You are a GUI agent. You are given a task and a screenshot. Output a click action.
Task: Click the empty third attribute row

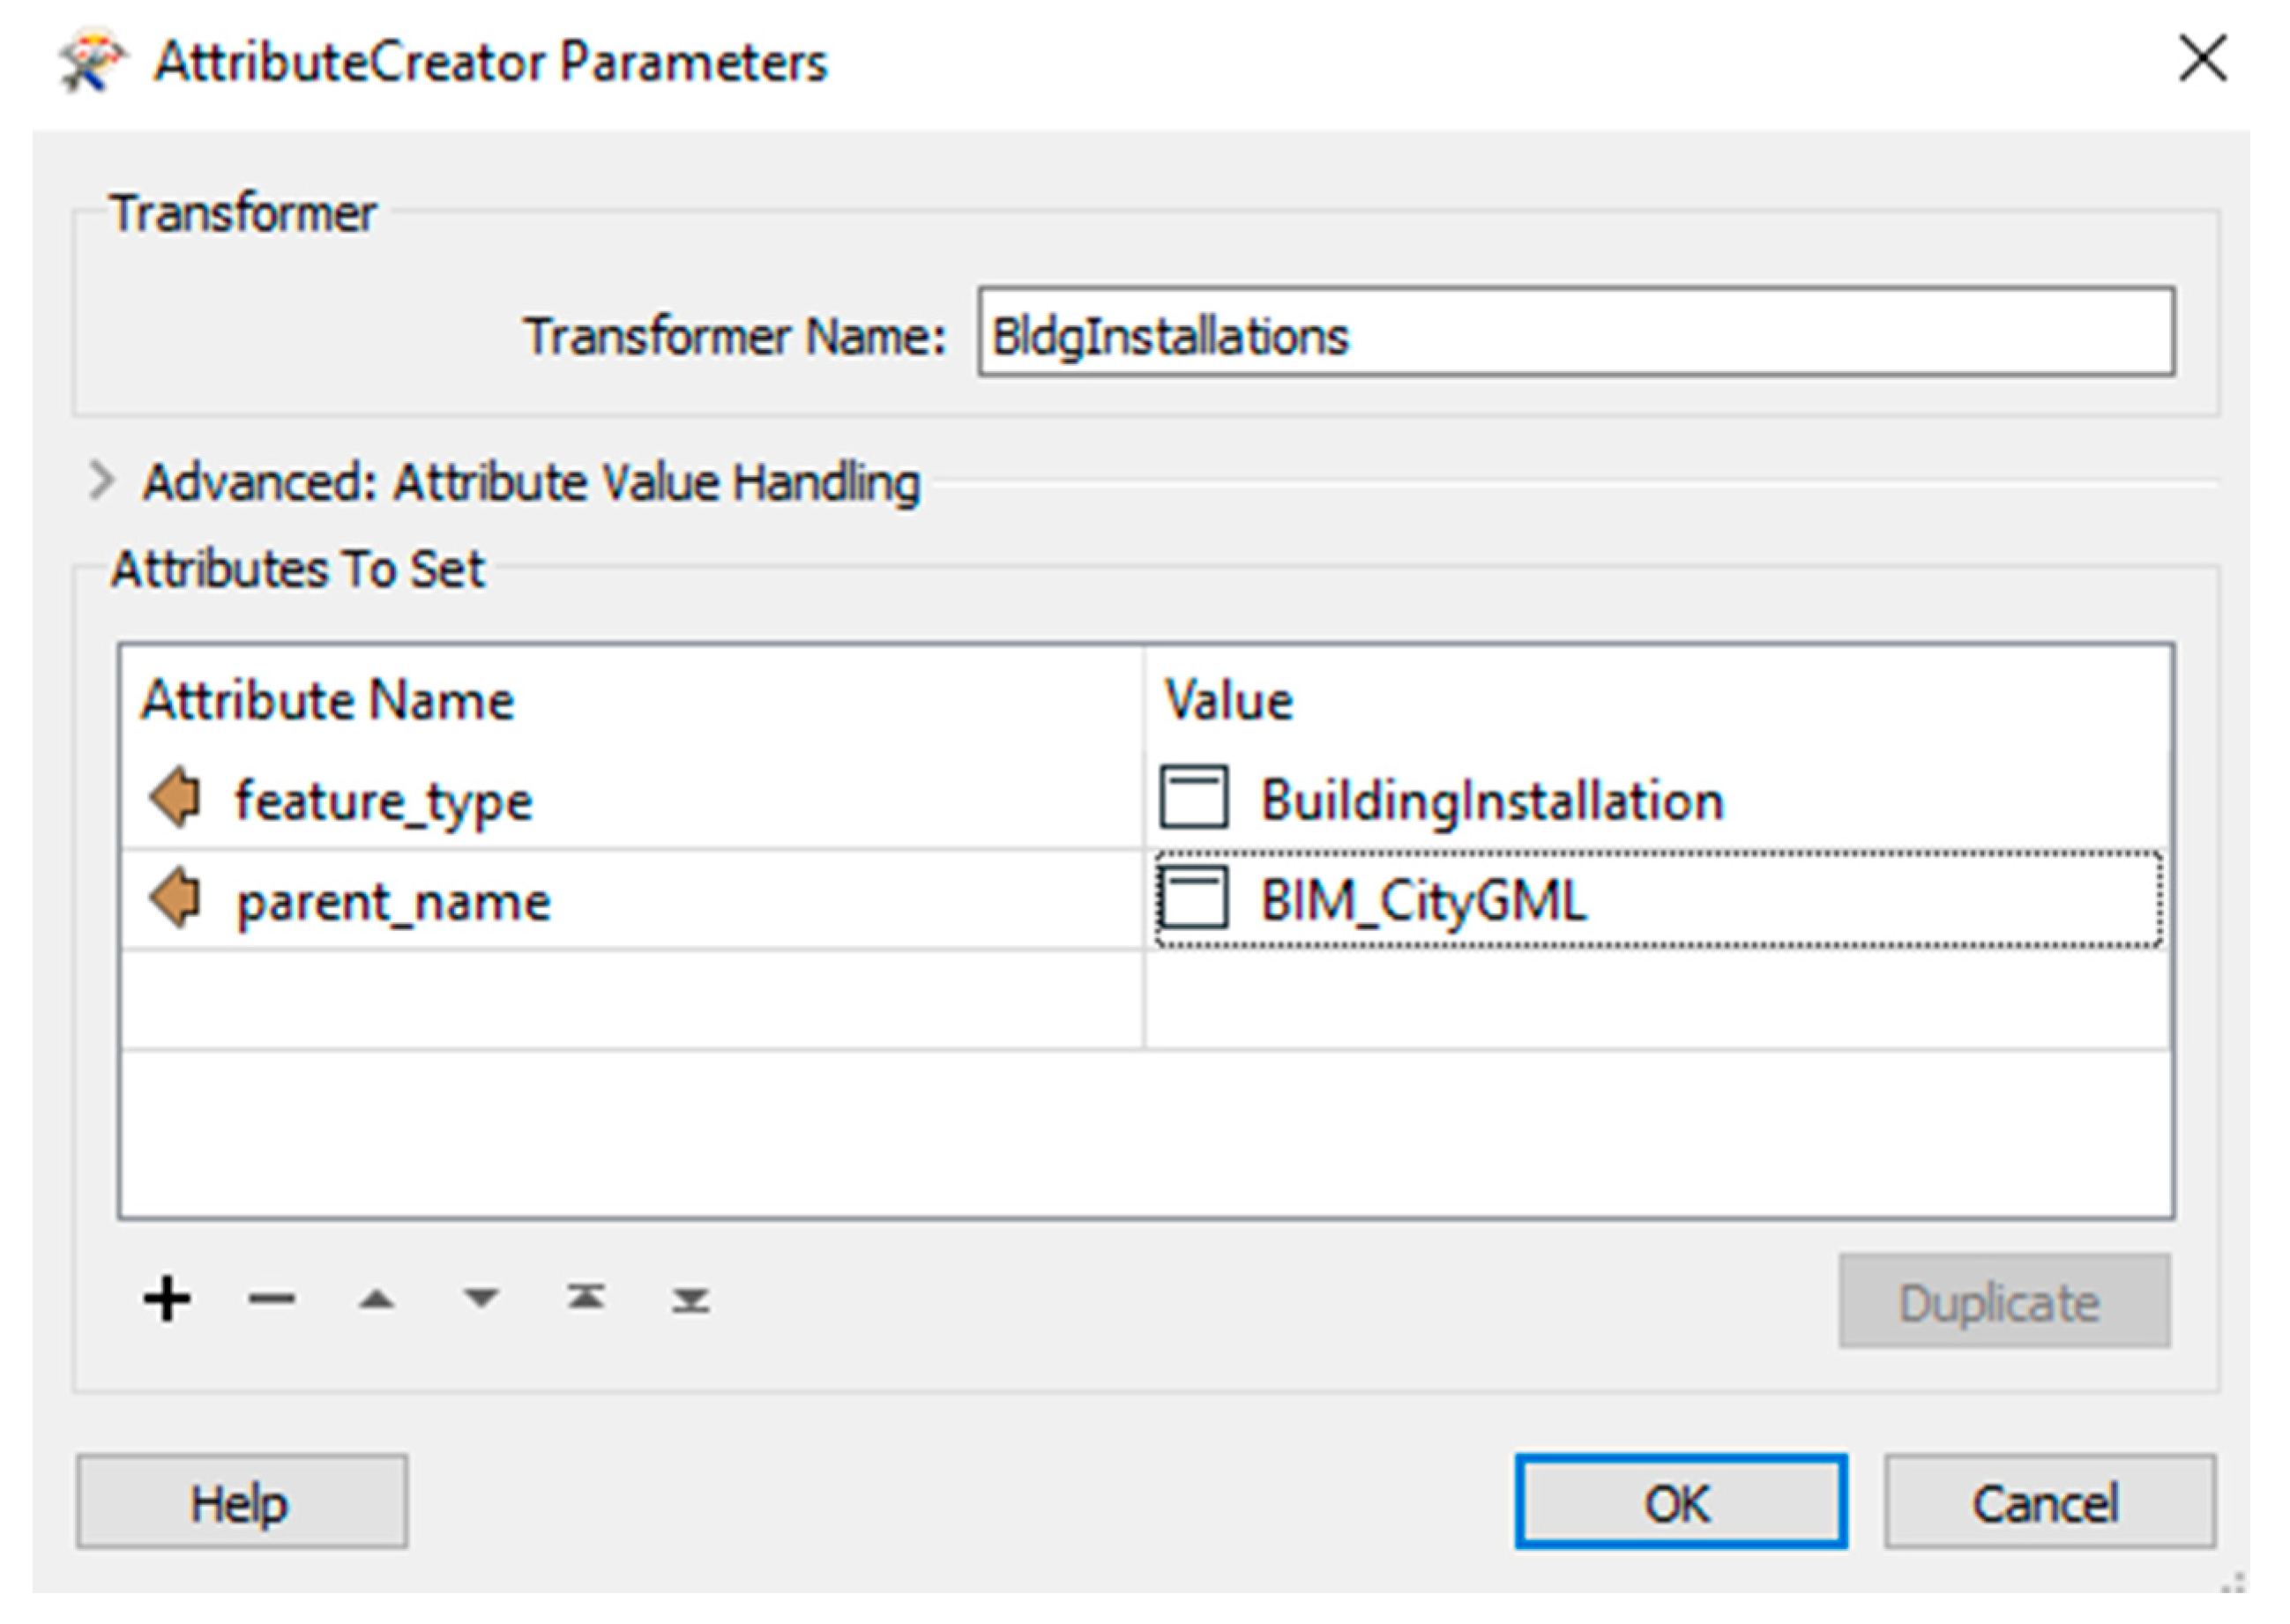click(x=630, y=1000)
